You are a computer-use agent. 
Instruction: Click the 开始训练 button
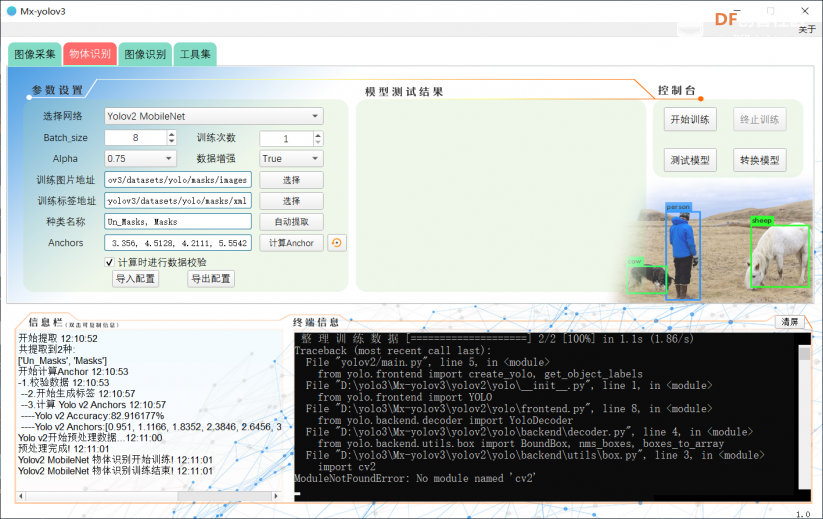(690, 120)
